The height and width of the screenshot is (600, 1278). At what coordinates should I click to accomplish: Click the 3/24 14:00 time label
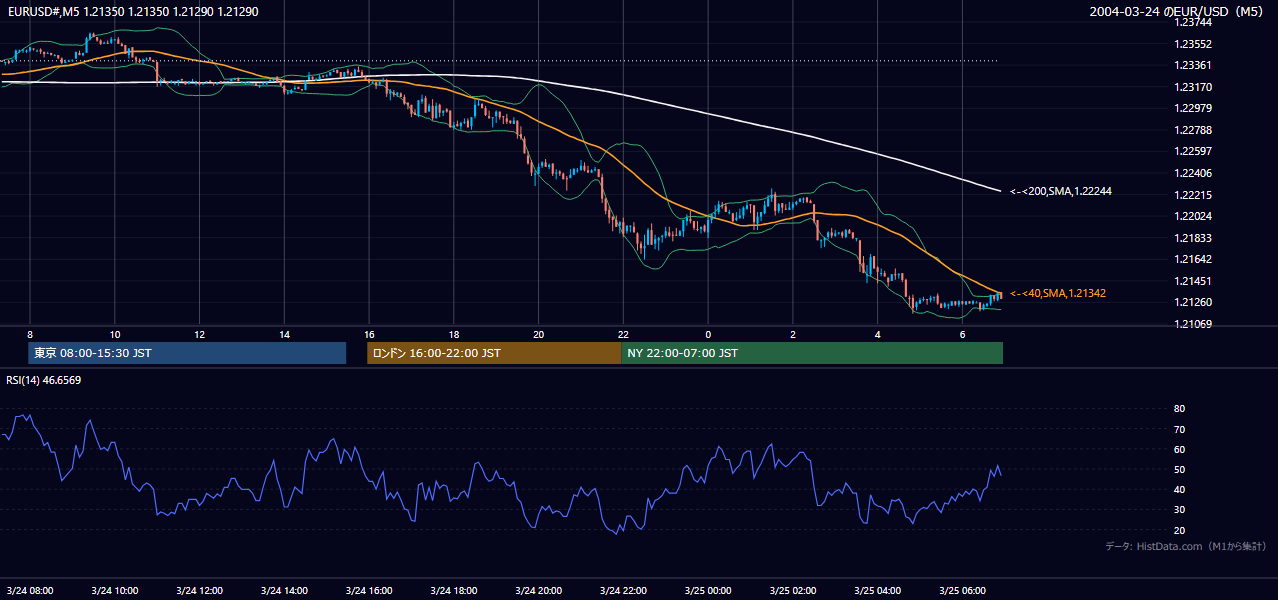tap(284, 591)
